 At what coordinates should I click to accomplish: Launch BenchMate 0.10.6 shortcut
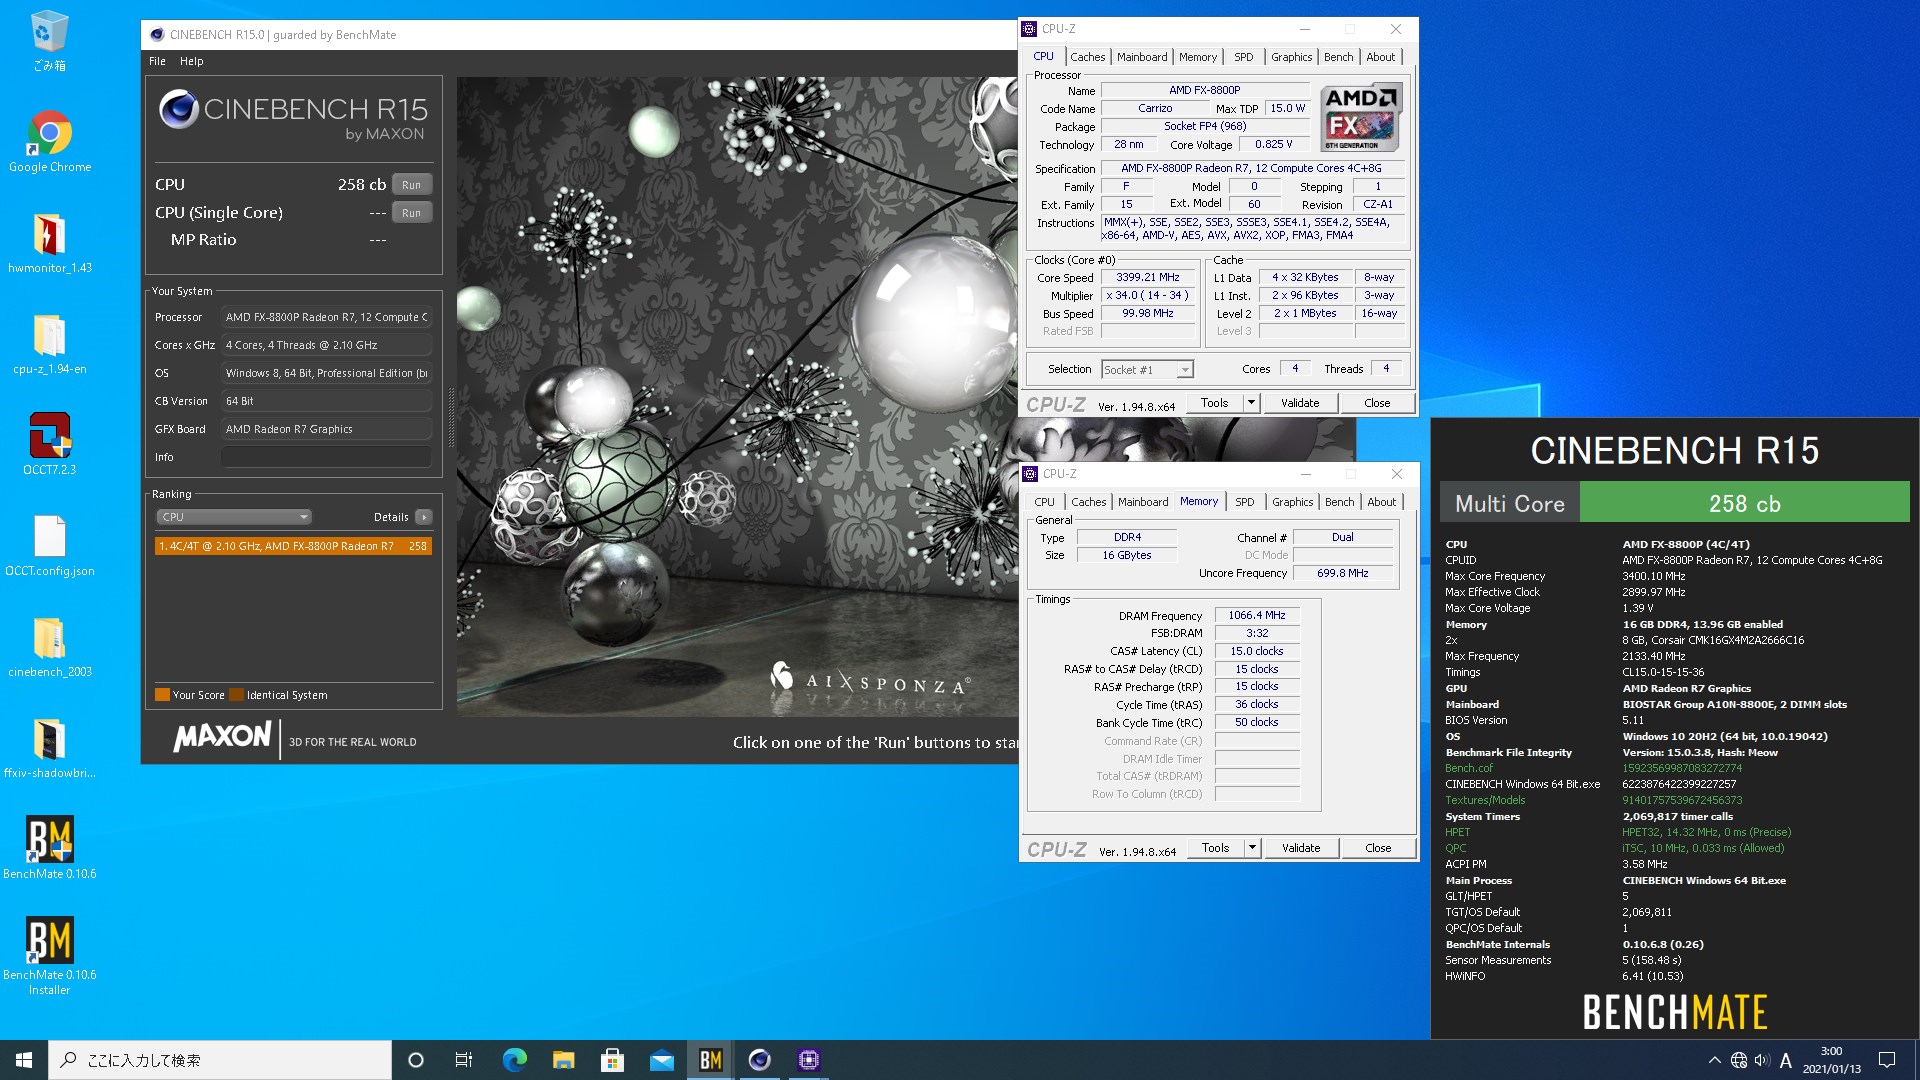pyautogui.click(x=49, y=848)
